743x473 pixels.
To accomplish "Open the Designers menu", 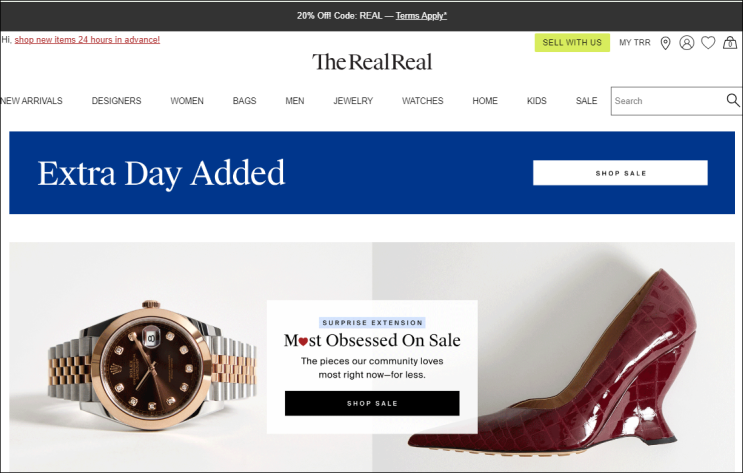I will pos(117,101).
